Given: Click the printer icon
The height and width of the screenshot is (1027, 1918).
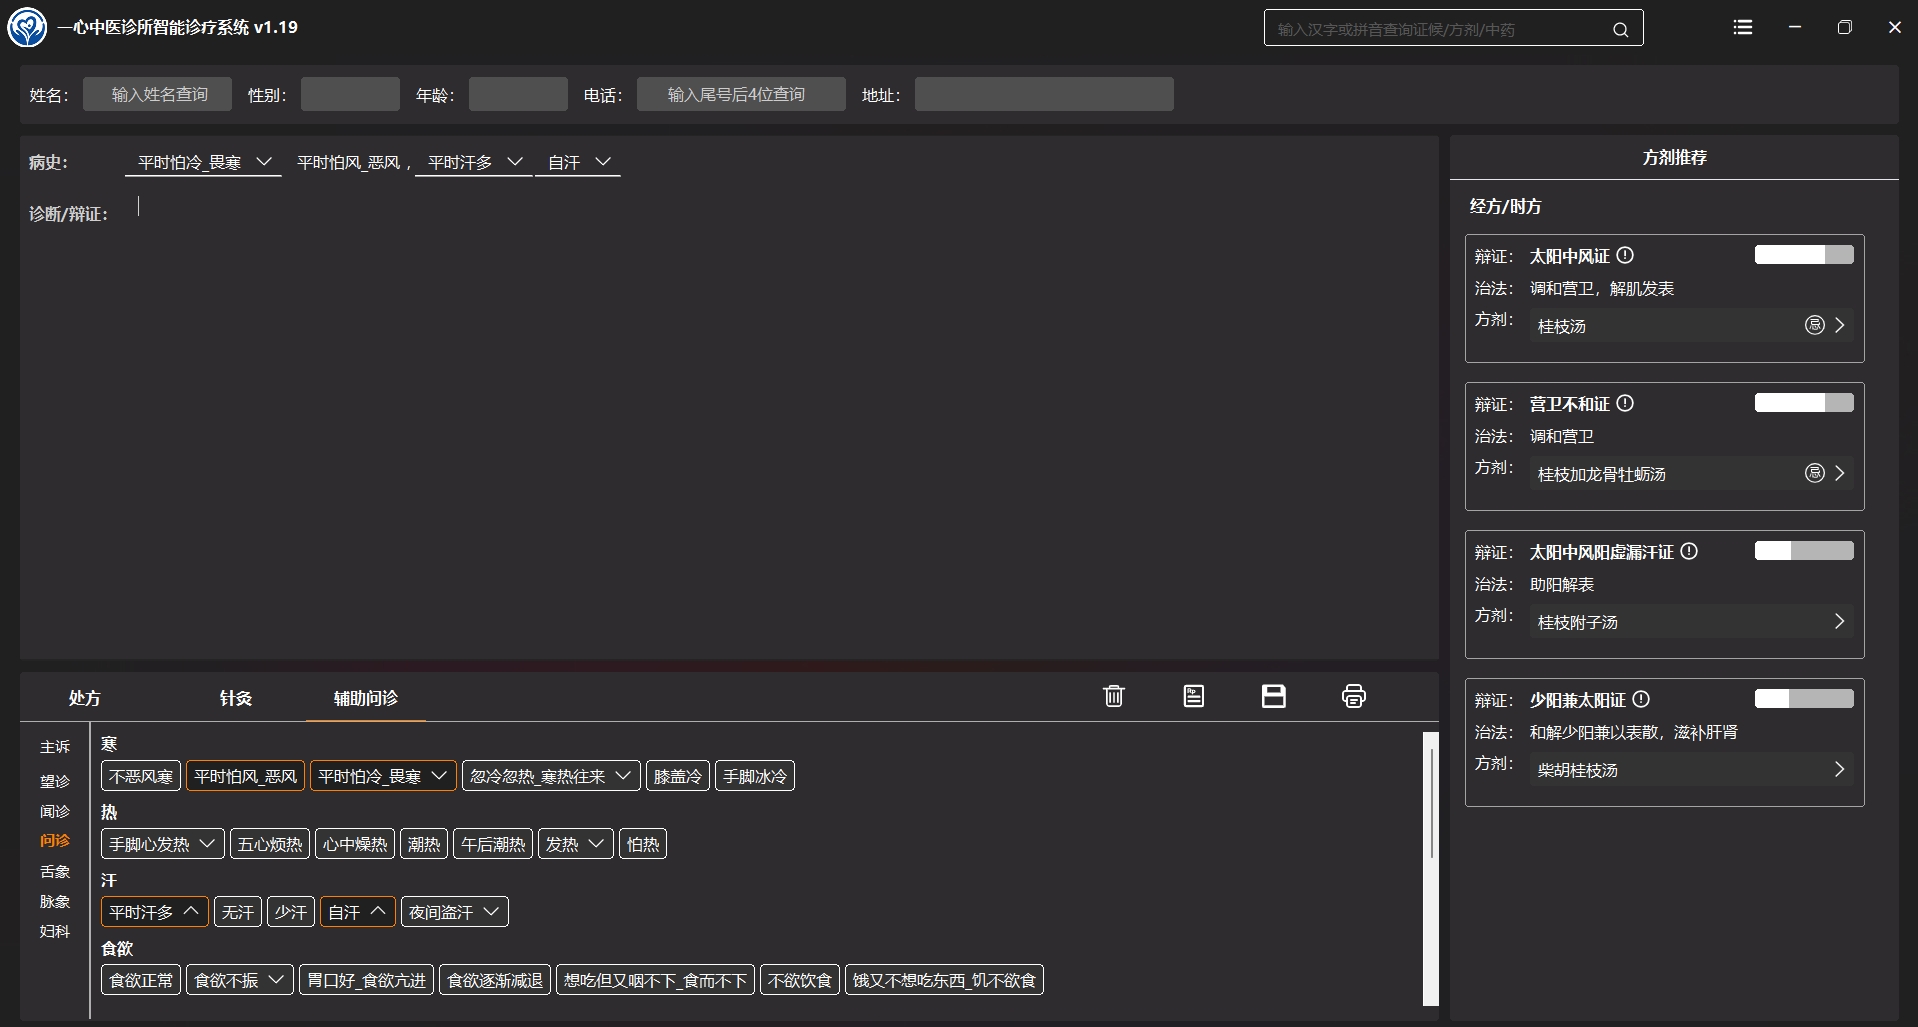Looking at the screenshot, I should coord(1353,696).
